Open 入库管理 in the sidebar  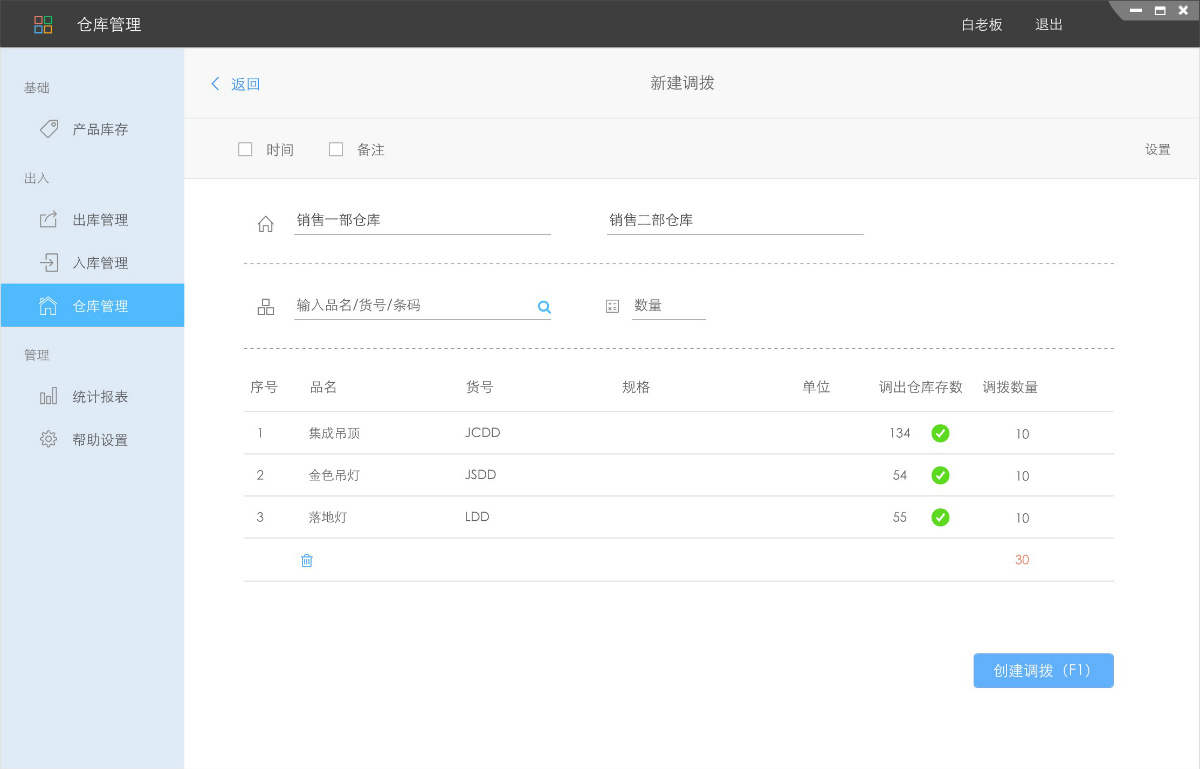point(92,262)
